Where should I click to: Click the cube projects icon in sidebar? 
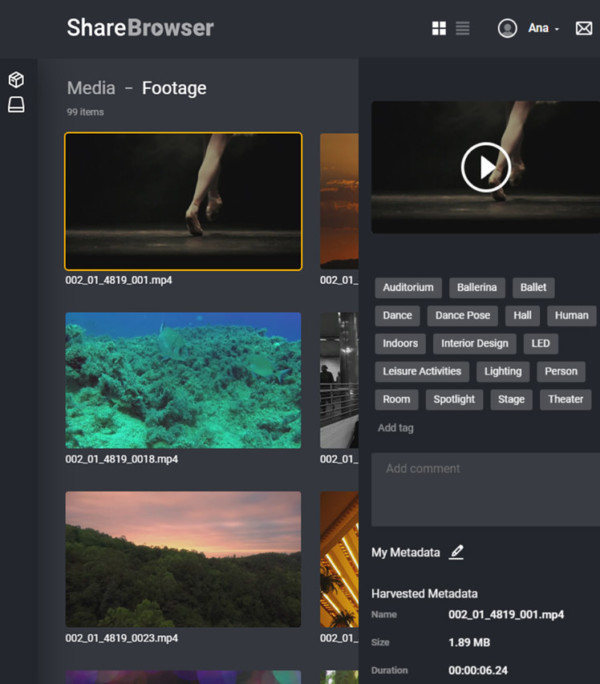(16, 80)
